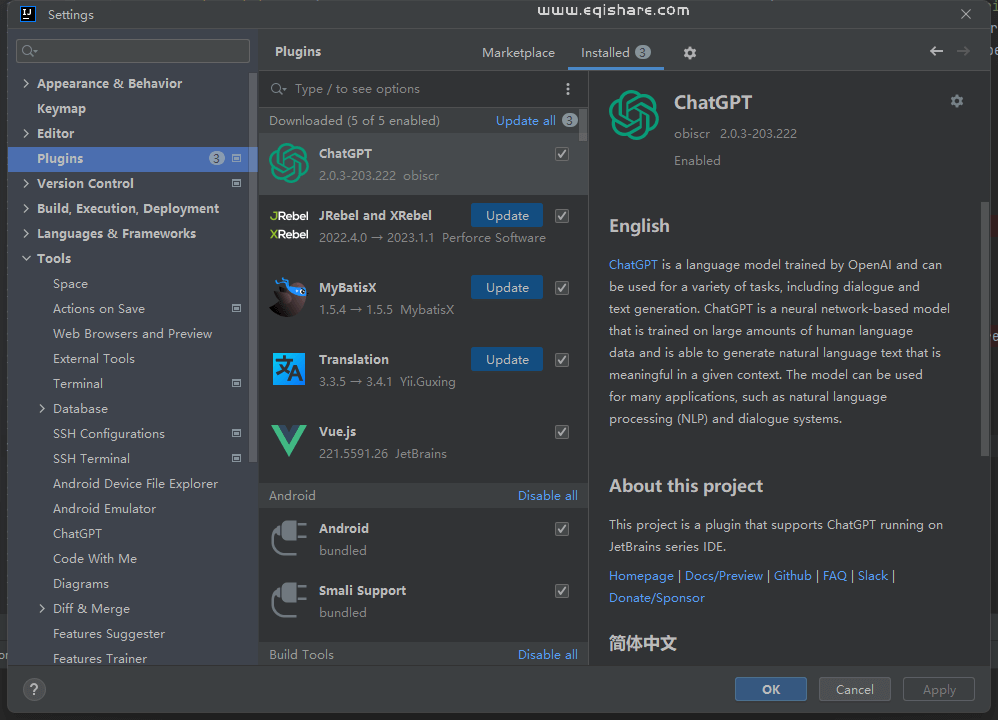Viewport: 998px width, 720px height.
Task: Click the plugins gear settings icon
Action: click(x=689, y=53)
